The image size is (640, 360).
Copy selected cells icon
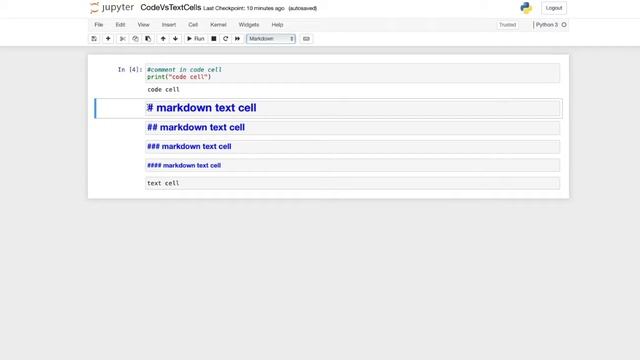click(135, 39)
